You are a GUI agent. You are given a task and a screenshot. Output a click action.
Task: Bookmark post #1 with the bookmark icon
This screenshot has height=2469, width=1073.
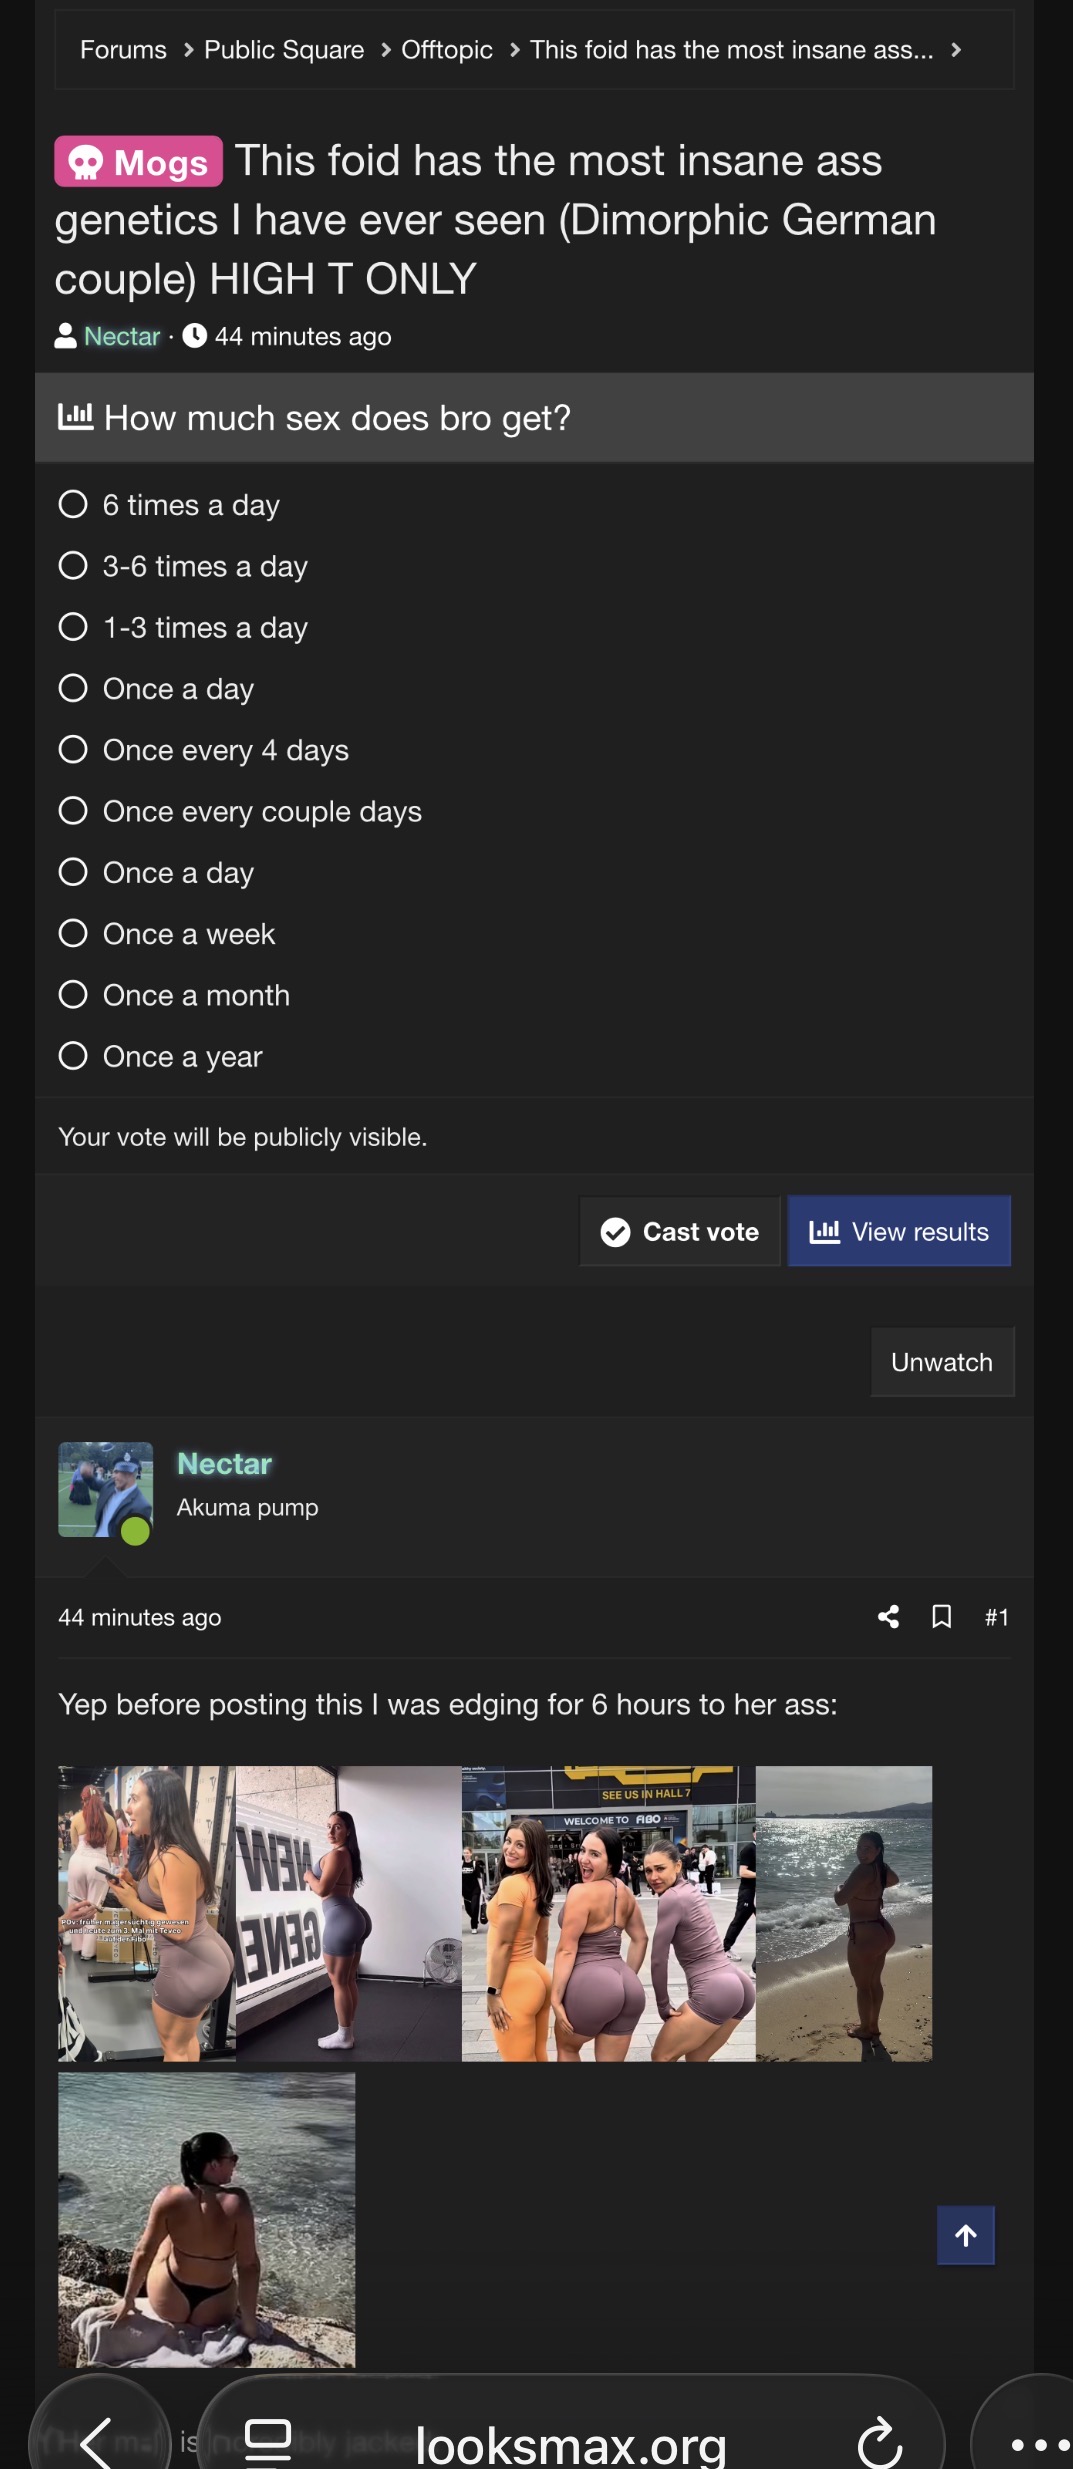coord(941,1617)
